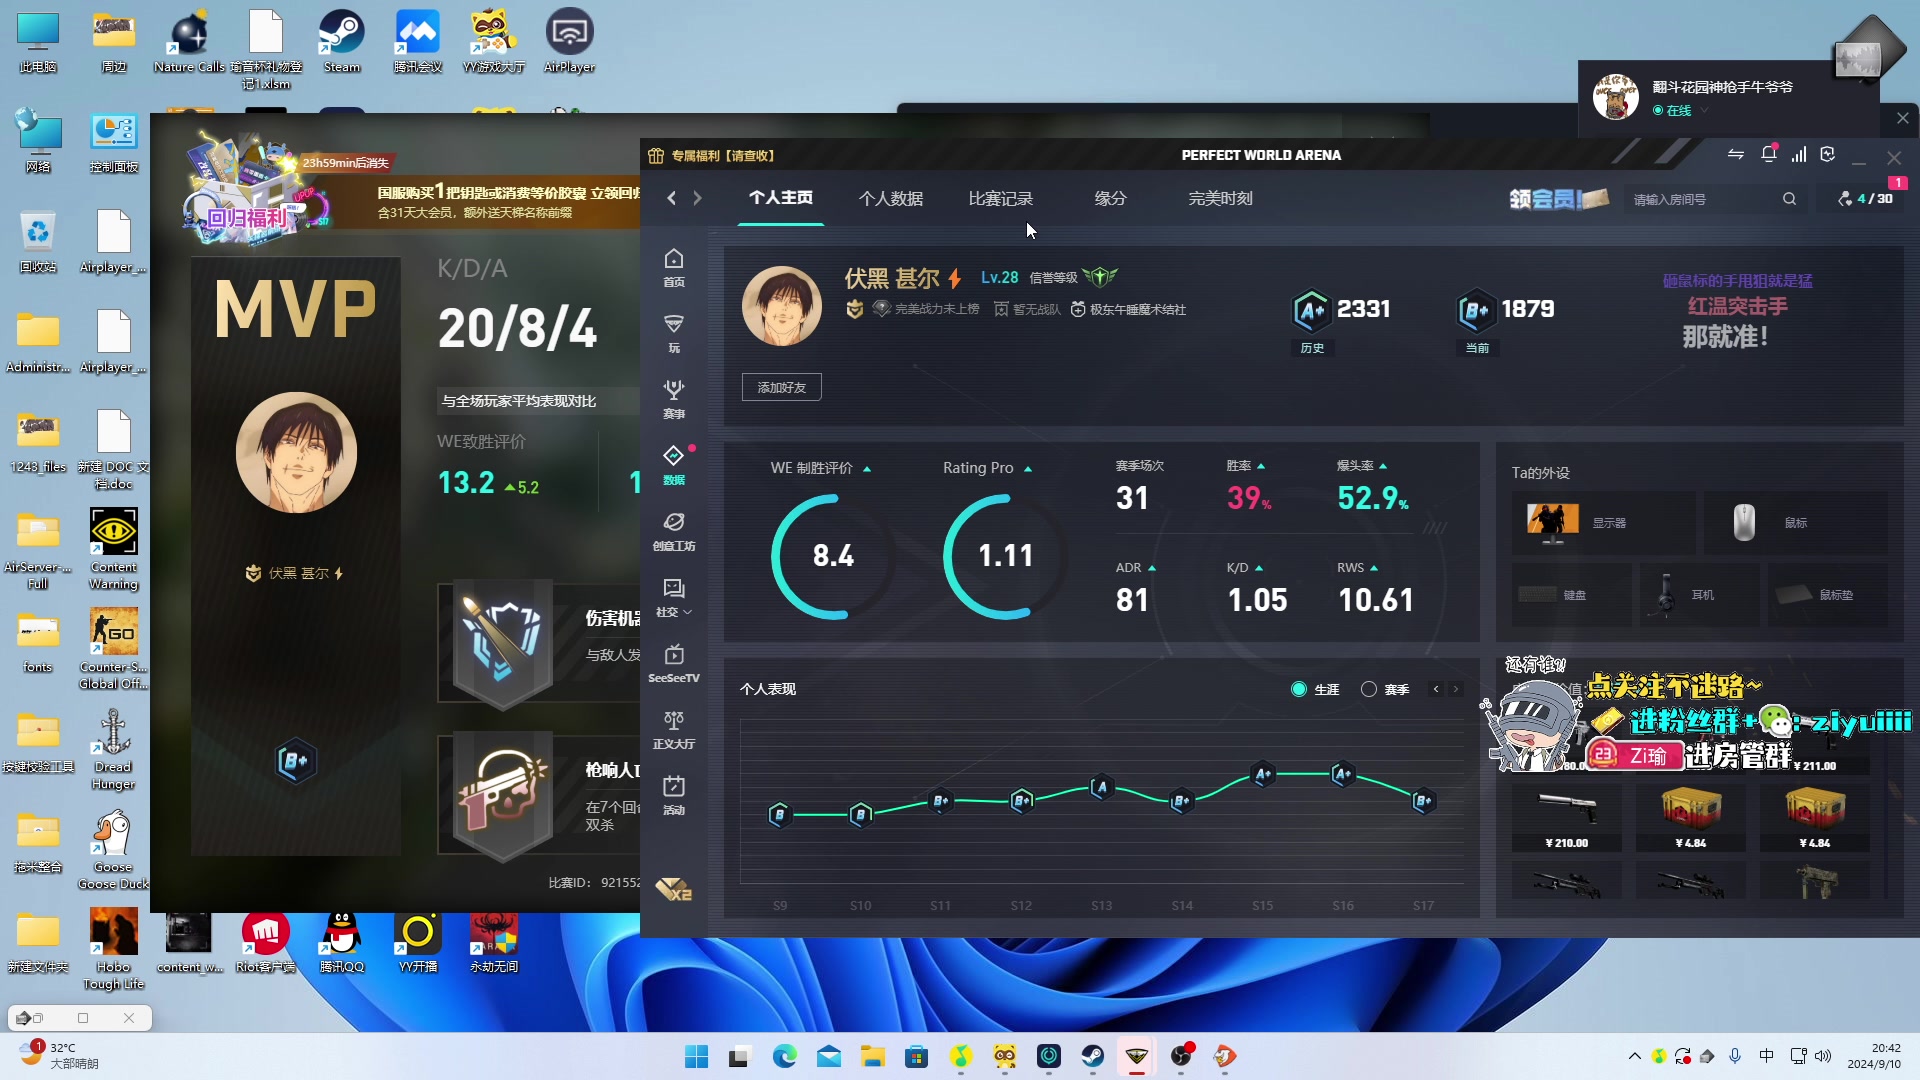Switch to the 个人主页 tab
This screenshot has width=1920, height=1080.
point(781,198)
